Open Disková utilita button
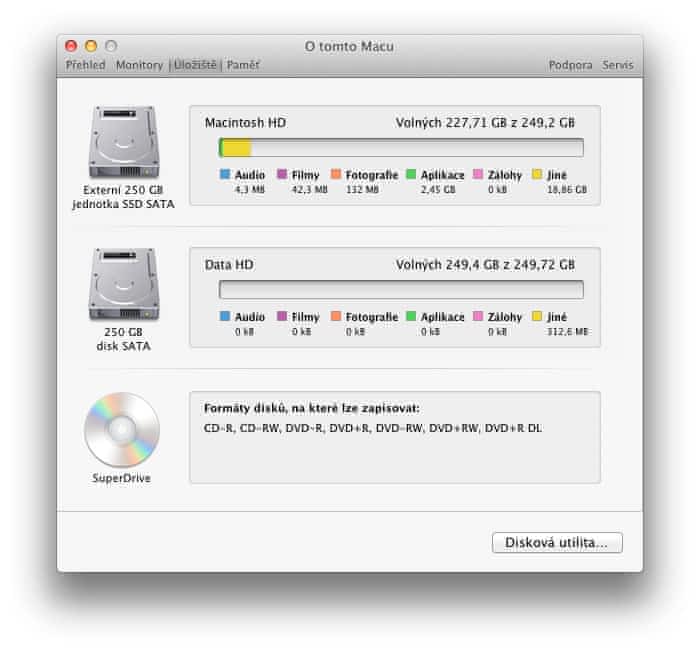Screen dimensions: 700x651 point(557,542)
